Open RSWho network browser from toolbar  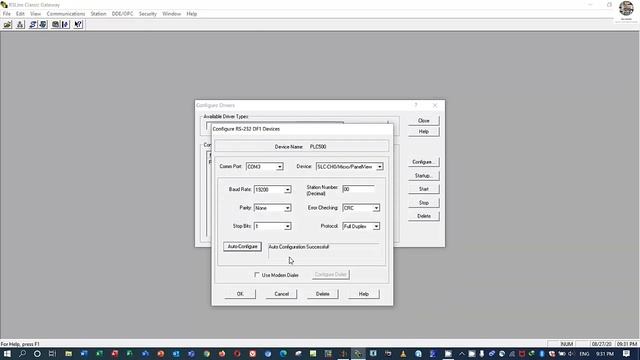[20, 24]
